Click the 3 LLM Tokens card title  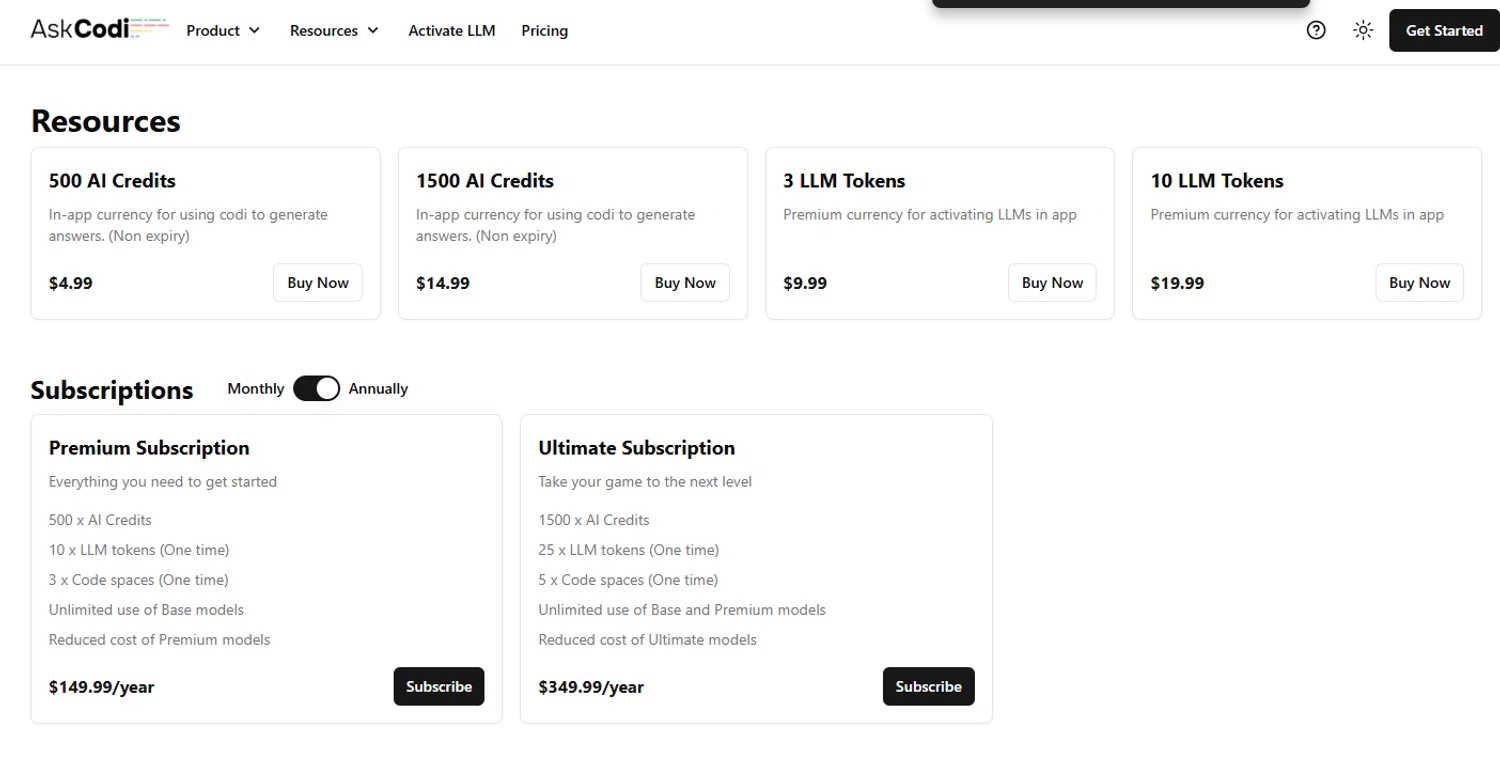coord(844,181)
